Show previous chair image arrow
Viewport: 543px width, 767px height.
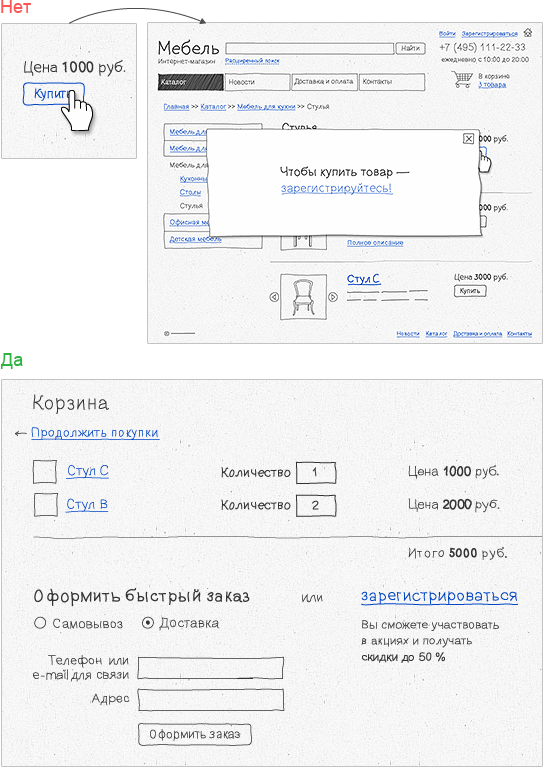pyautogui.click(x=274, y=297)
